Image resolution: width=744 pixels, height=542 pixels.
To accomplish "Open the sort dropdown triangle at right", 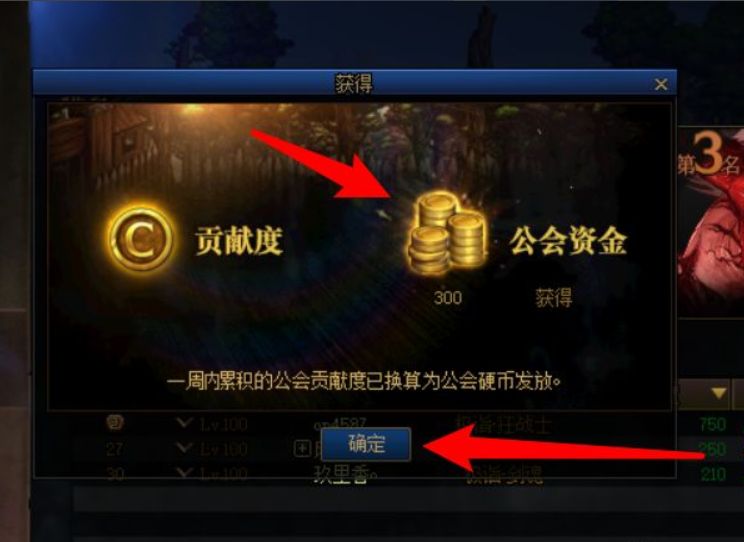I will coord(719,393).
